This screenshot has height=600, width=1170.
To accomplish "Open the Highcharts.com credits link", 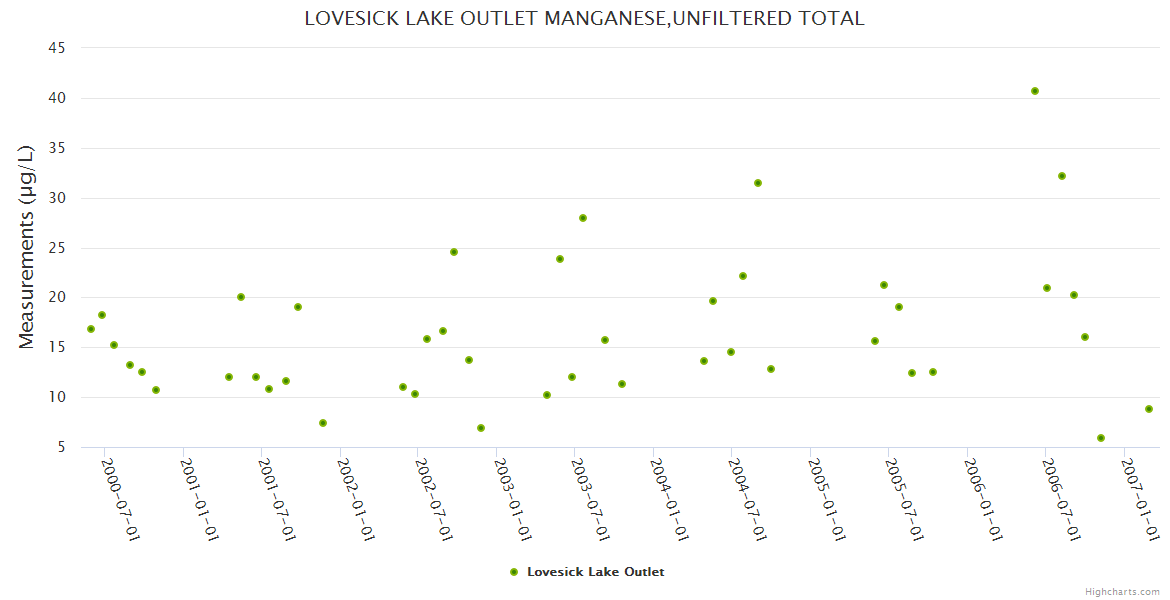I will click(x=1122, y=592).
